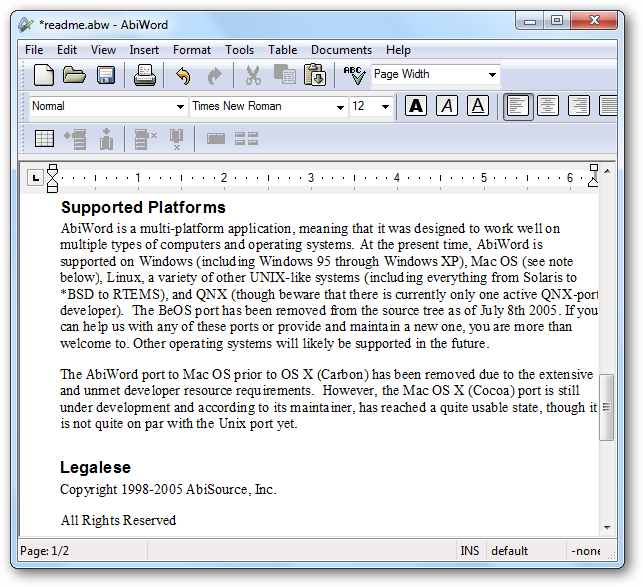Select right alignment

(579, 106)
